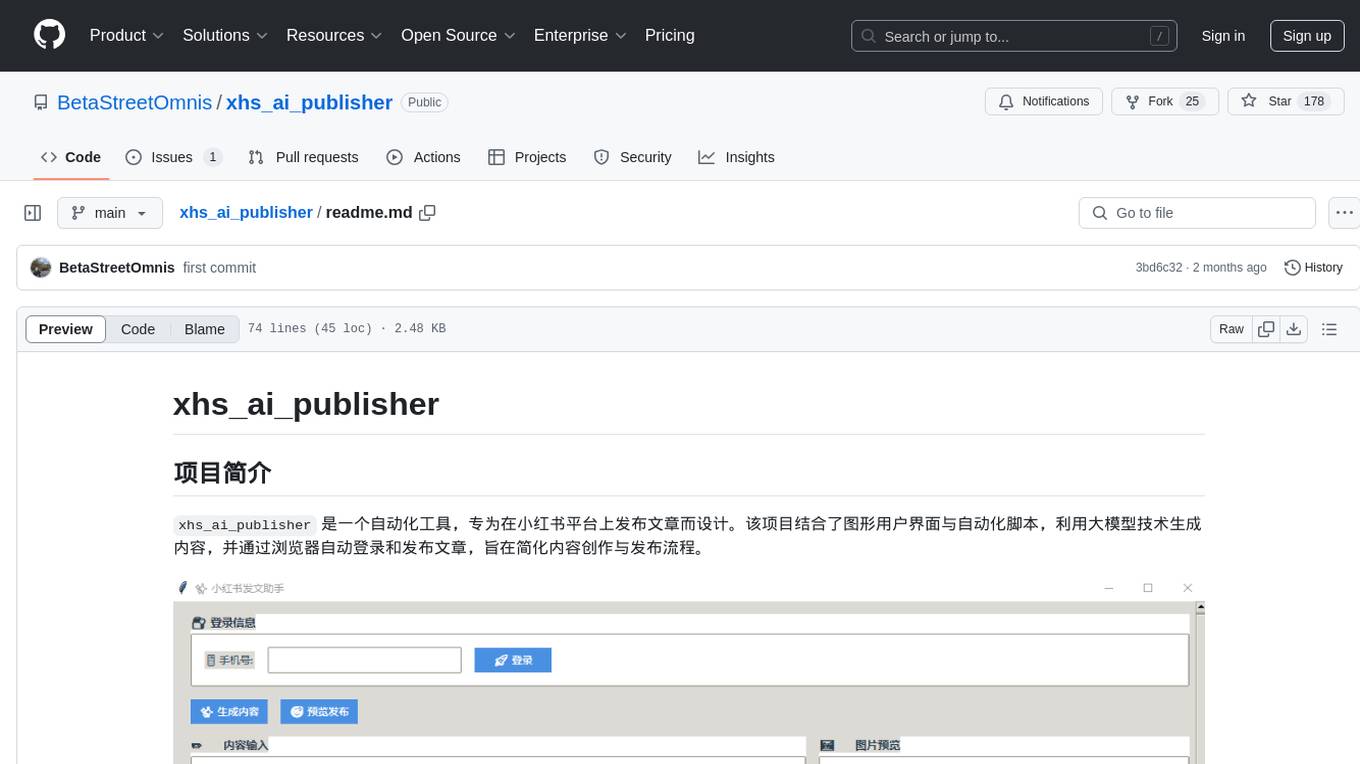View the file History

point(1313,268)
